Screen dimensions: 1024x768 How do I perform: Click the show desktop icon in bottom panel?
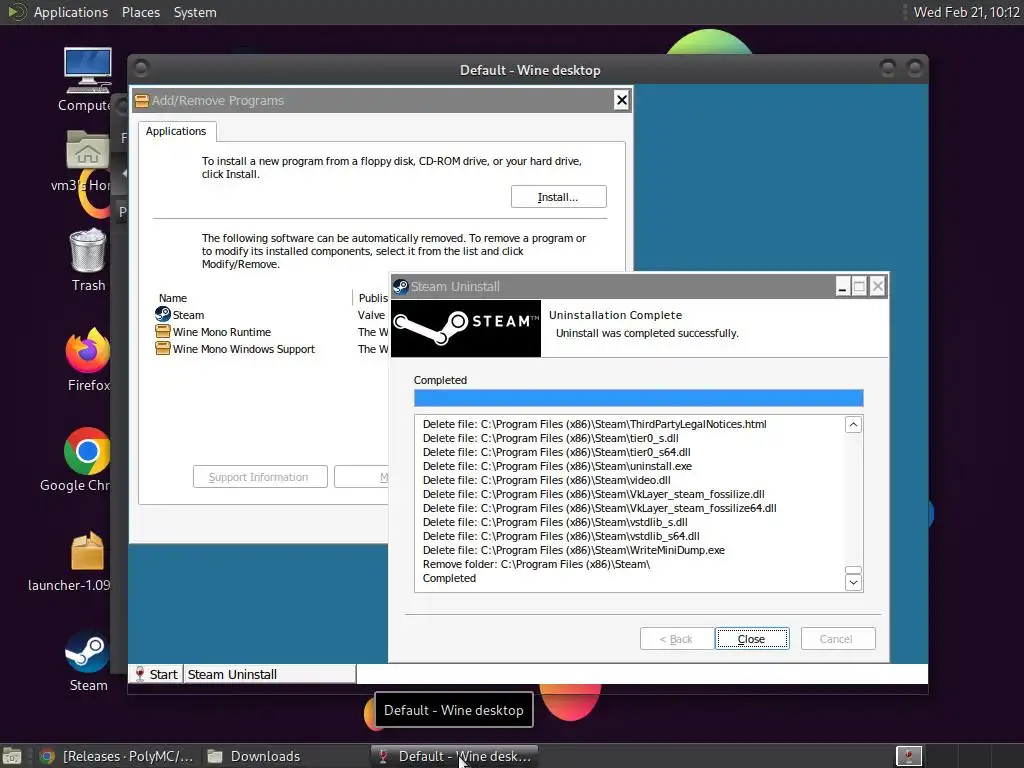click(12, 756)
